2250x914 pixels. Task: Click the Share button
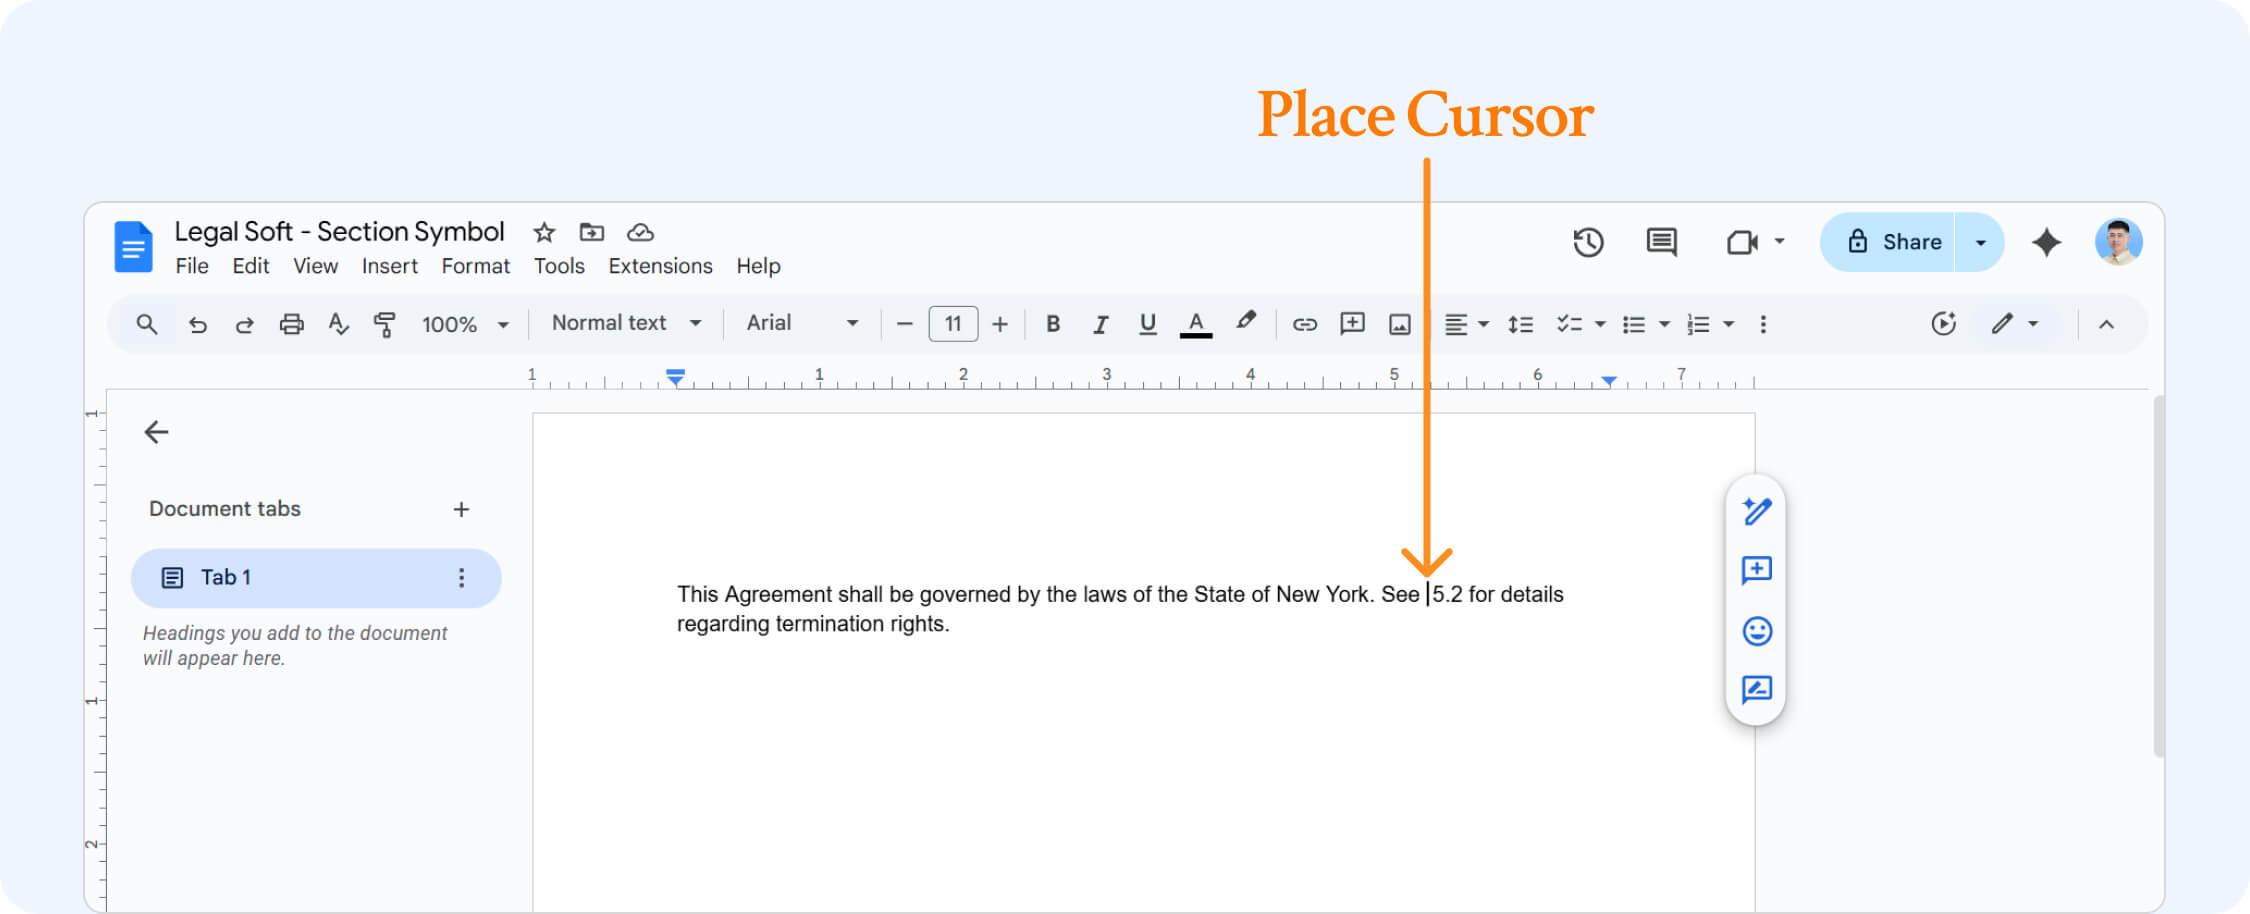coord(1888,242)
